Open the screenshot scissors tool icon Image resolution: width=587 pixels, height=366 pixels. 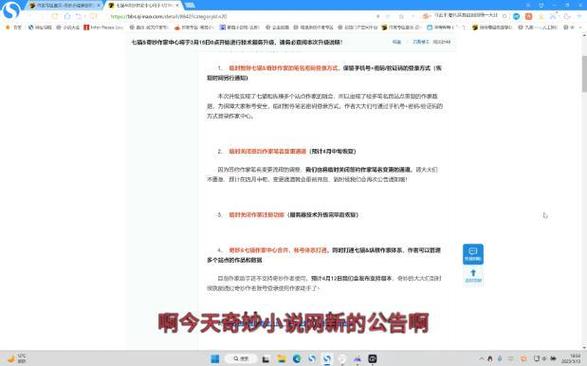pos(553,16)
